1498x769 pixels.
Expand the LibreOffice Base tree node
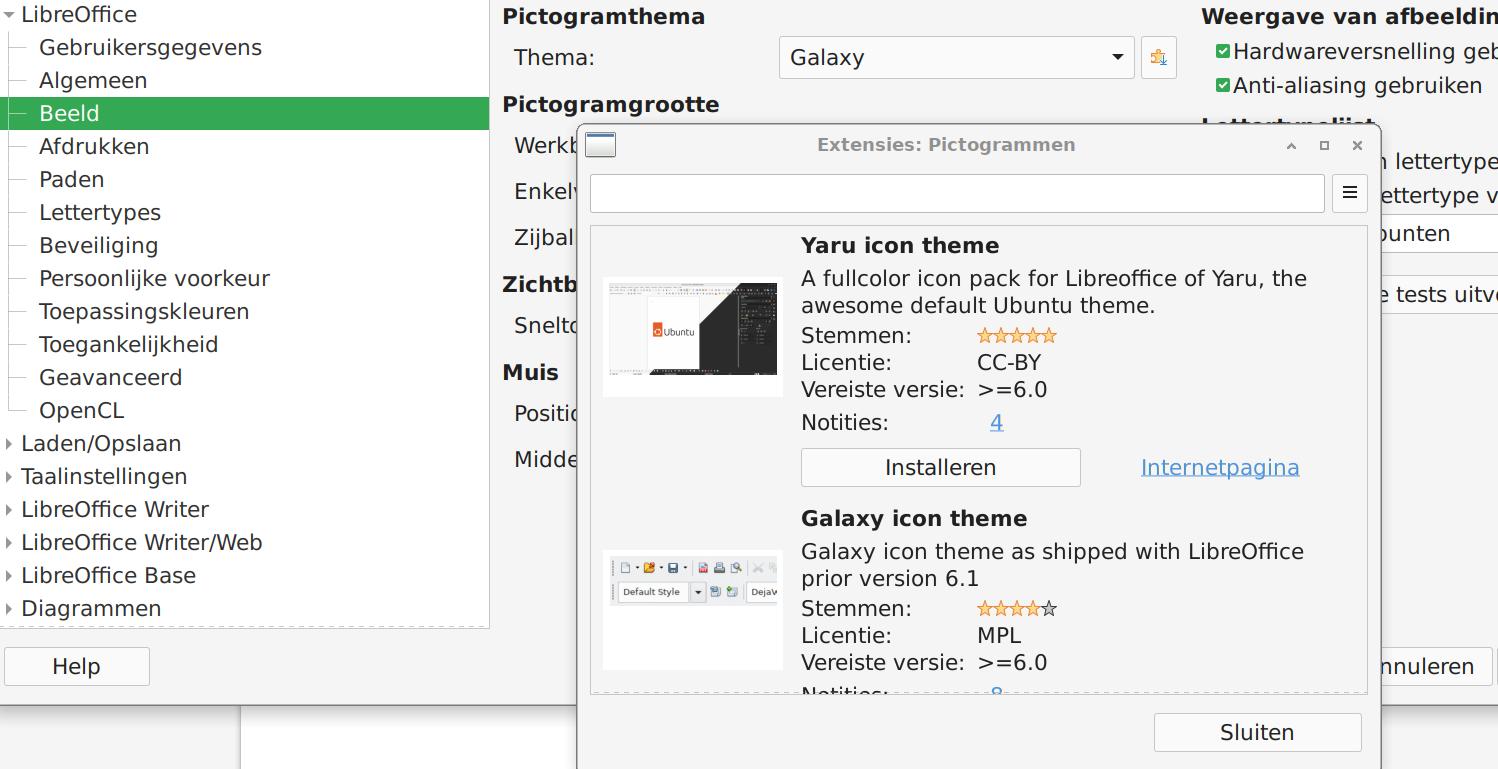pyautogui.click(x=9, y=575)
